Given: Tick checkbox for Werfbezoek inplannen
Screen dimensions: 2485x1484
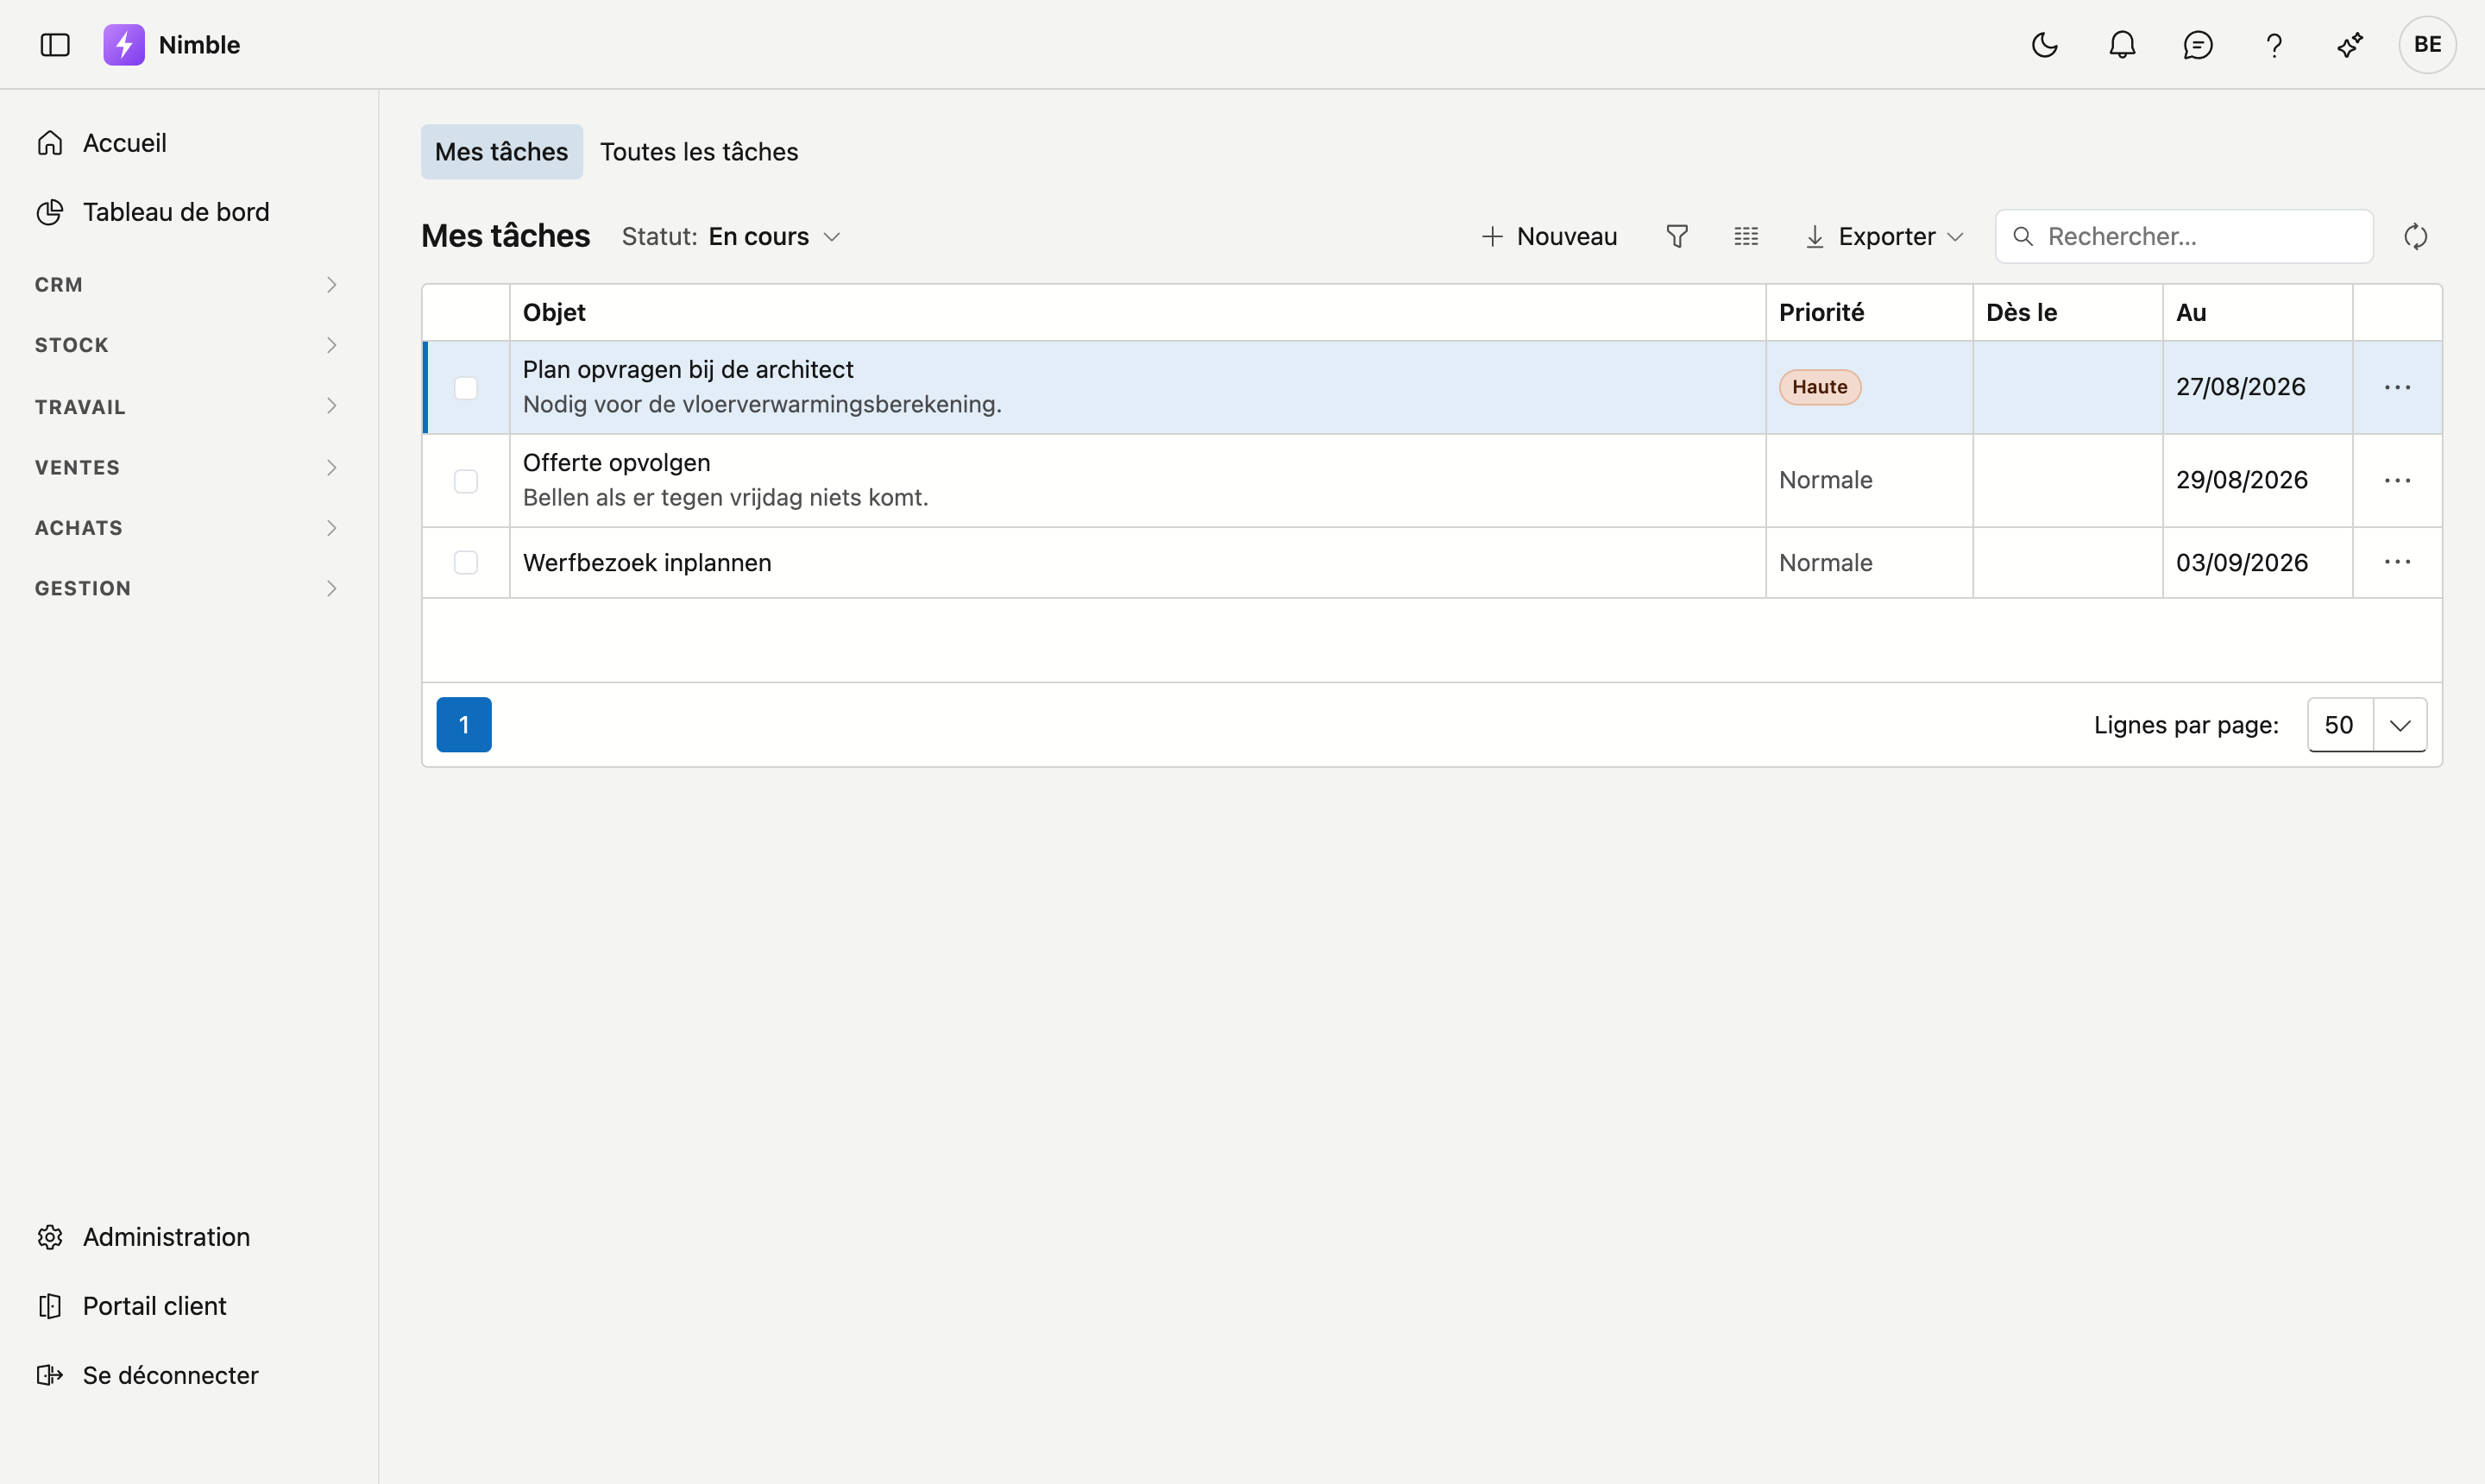Looking at the screenshot, I should pyautogui.click(x=466, y=563).
